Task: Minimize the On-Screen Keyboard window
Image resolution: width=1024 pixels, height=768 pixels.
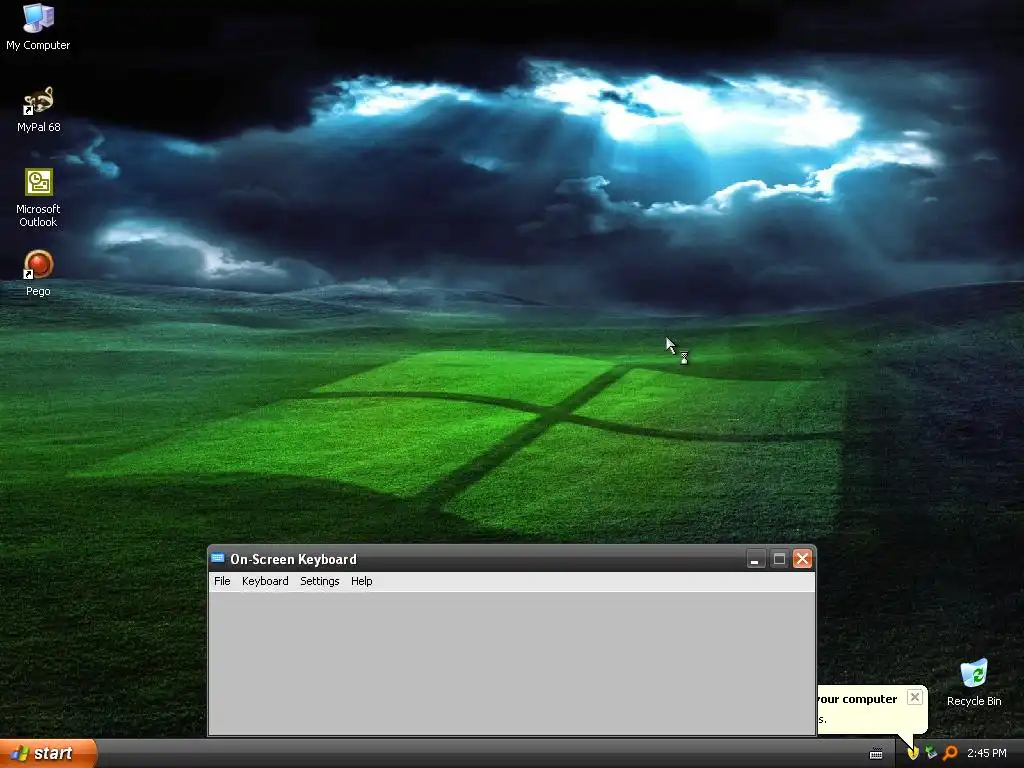Action: pos(756,559)
